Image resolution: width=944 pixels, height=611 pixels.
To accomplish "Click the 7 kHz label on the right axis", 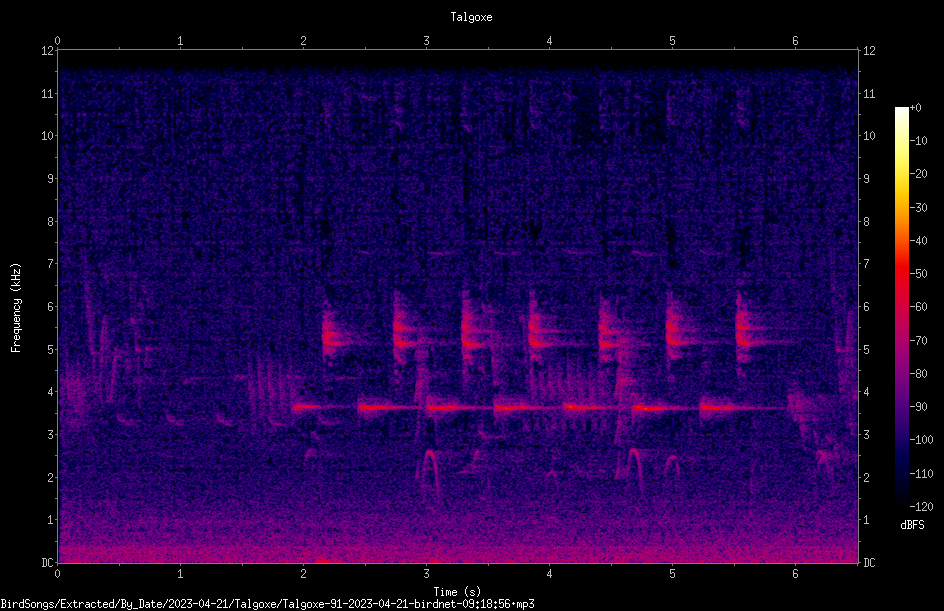I will tap(866, 264).
